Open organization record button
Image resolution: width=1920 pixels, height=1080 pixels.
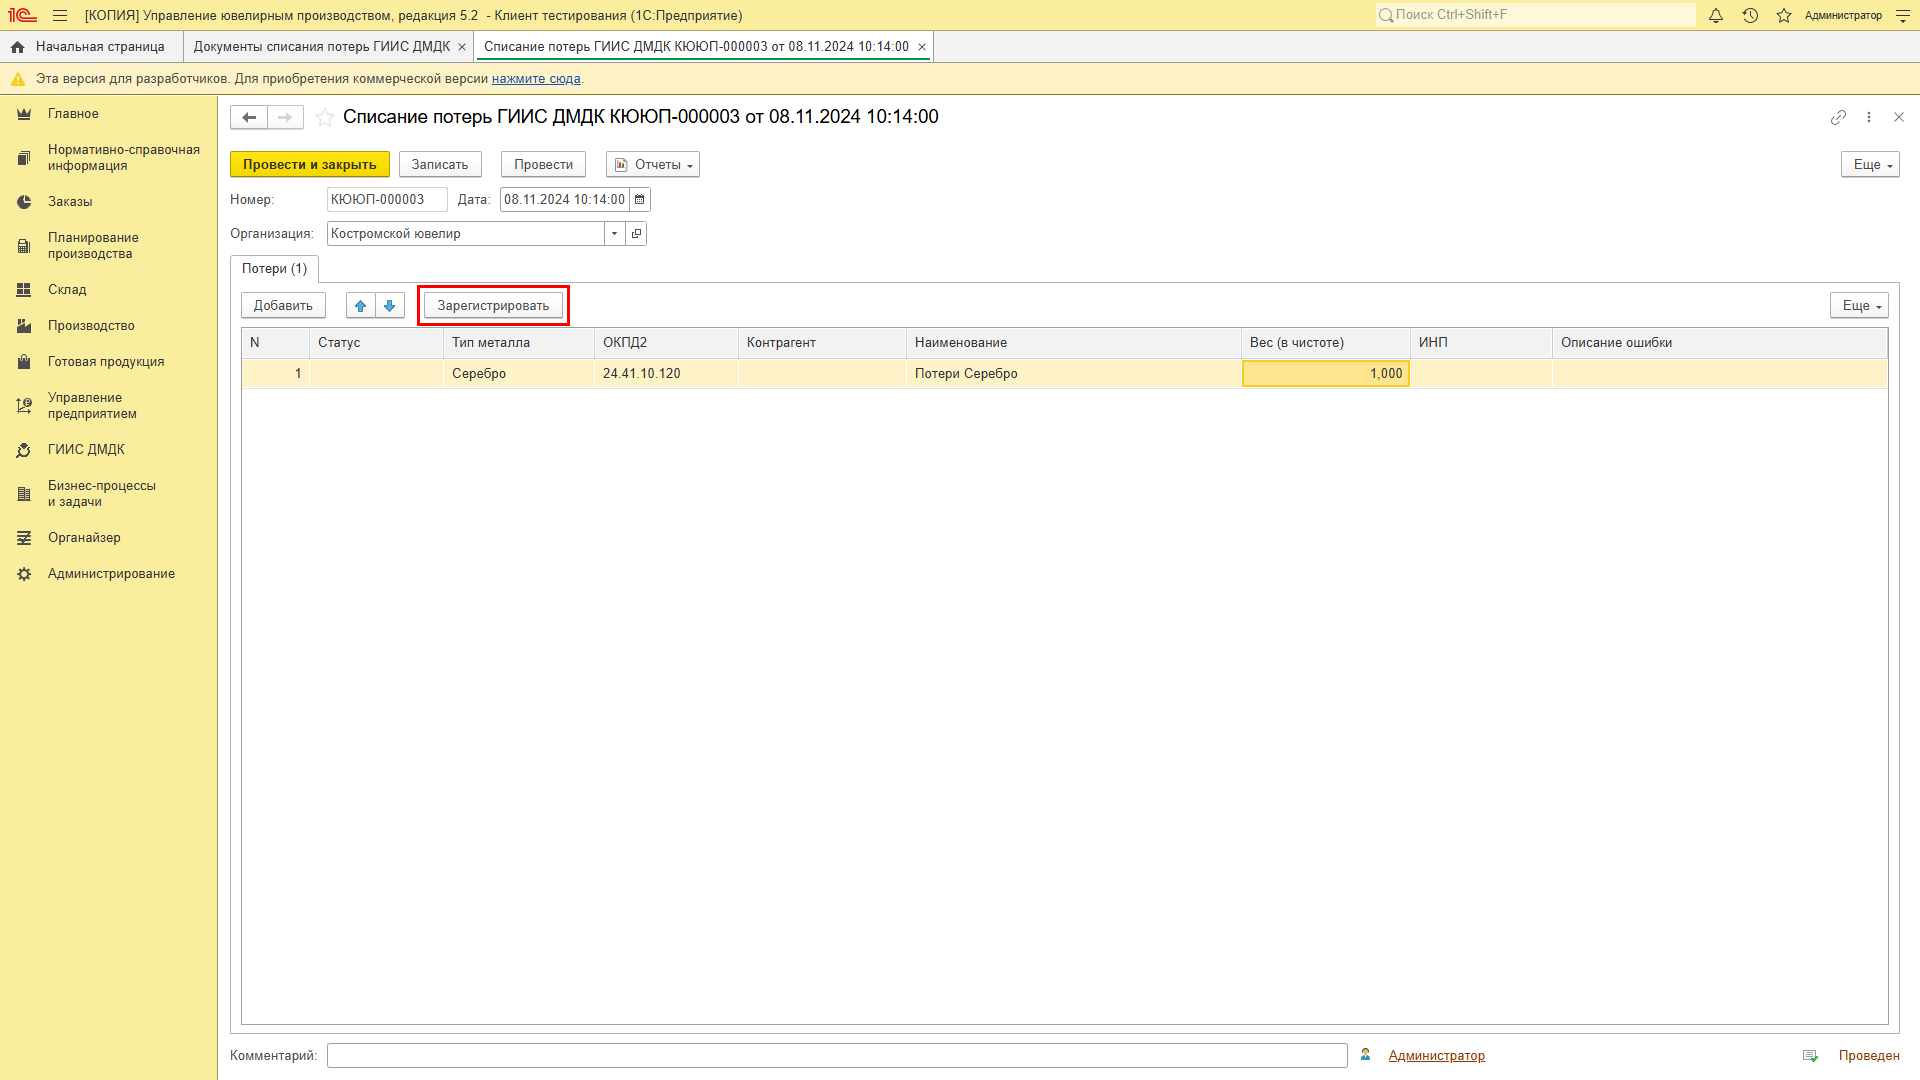point(636,234)
